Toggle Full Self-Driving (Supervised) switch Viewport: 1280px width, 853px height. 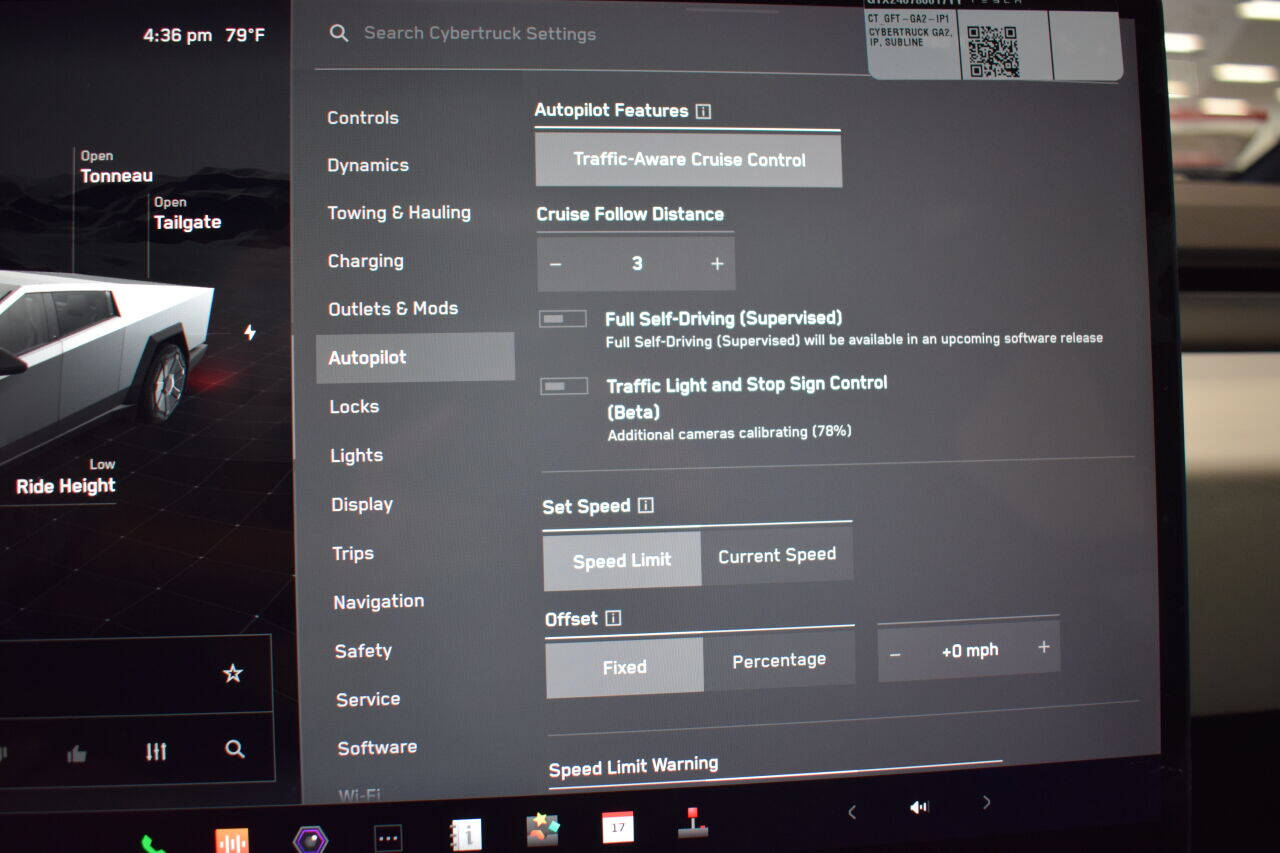563,319
